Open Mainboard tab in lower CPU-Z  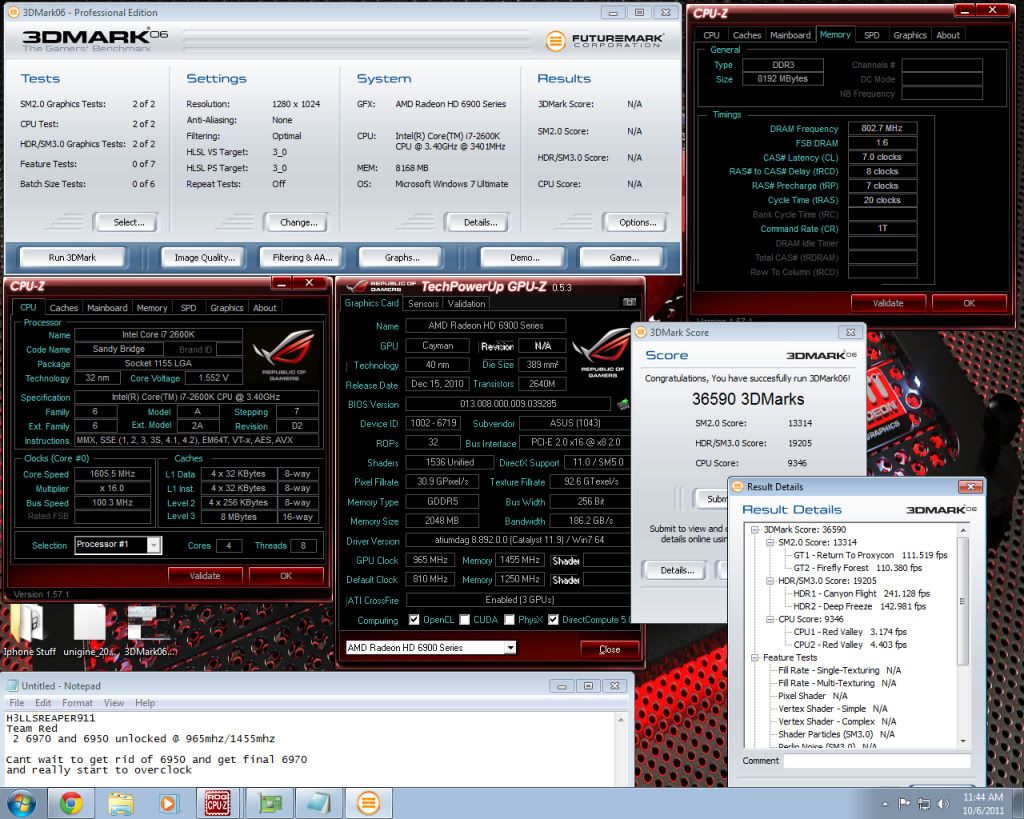pyautogui.click(x=107, y=308)
